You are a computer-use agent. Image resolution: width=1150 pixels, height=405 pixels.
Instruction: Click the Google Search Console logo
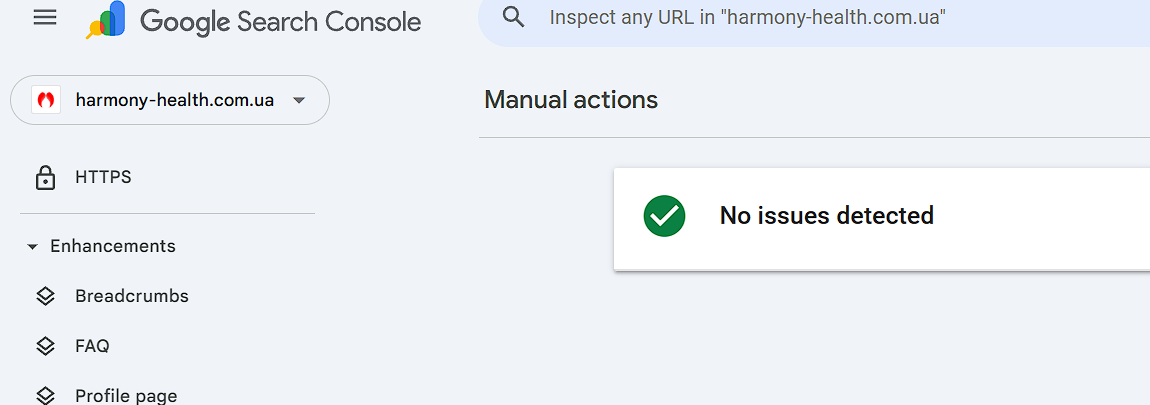[106, 20]
